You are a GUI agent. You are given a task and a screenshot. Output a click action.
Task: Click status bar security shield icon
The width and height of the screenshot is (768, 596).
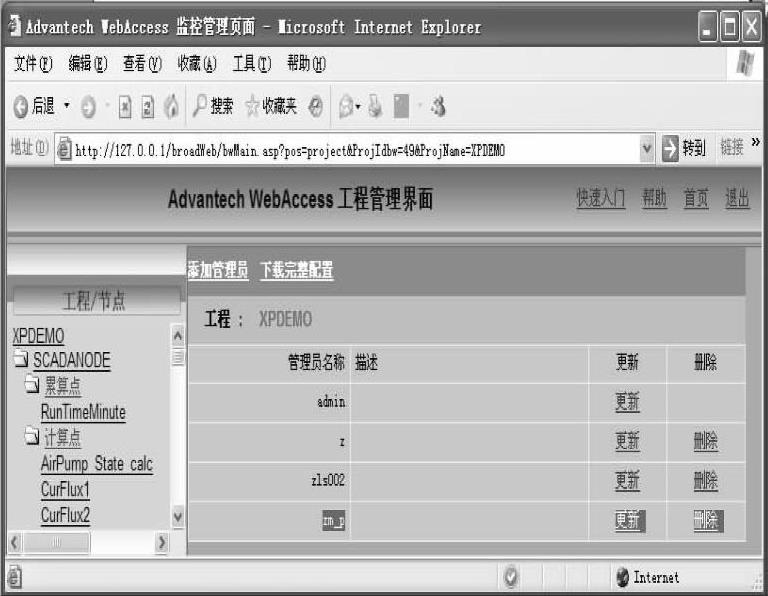(510, 576)
